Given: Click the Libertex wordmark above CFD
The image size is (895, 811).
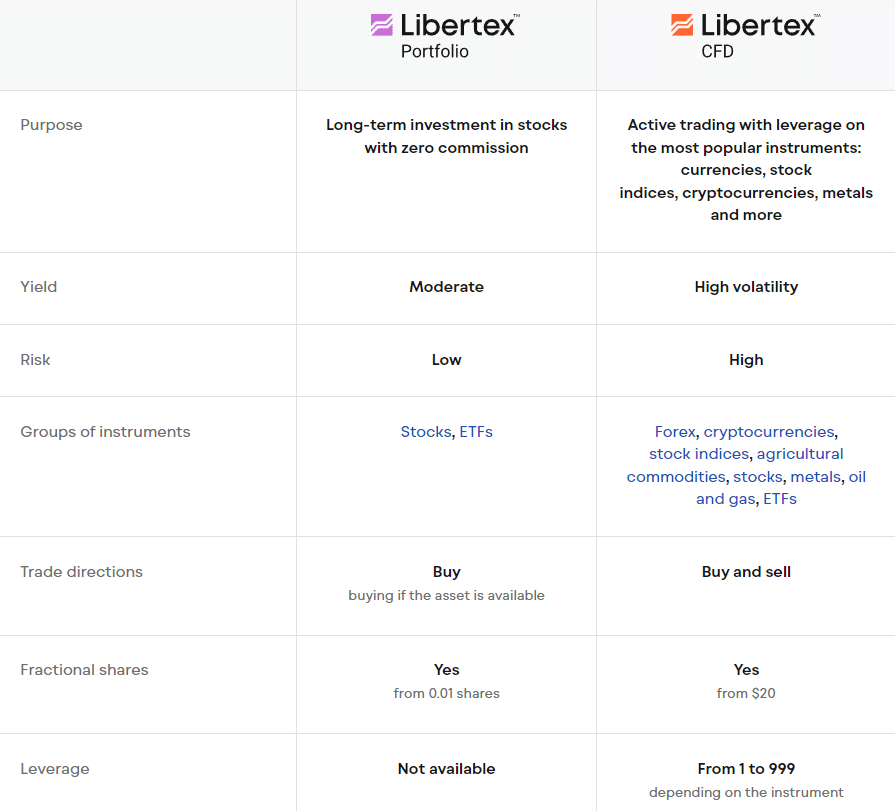Looking at the screenshot, I should 760,25.
